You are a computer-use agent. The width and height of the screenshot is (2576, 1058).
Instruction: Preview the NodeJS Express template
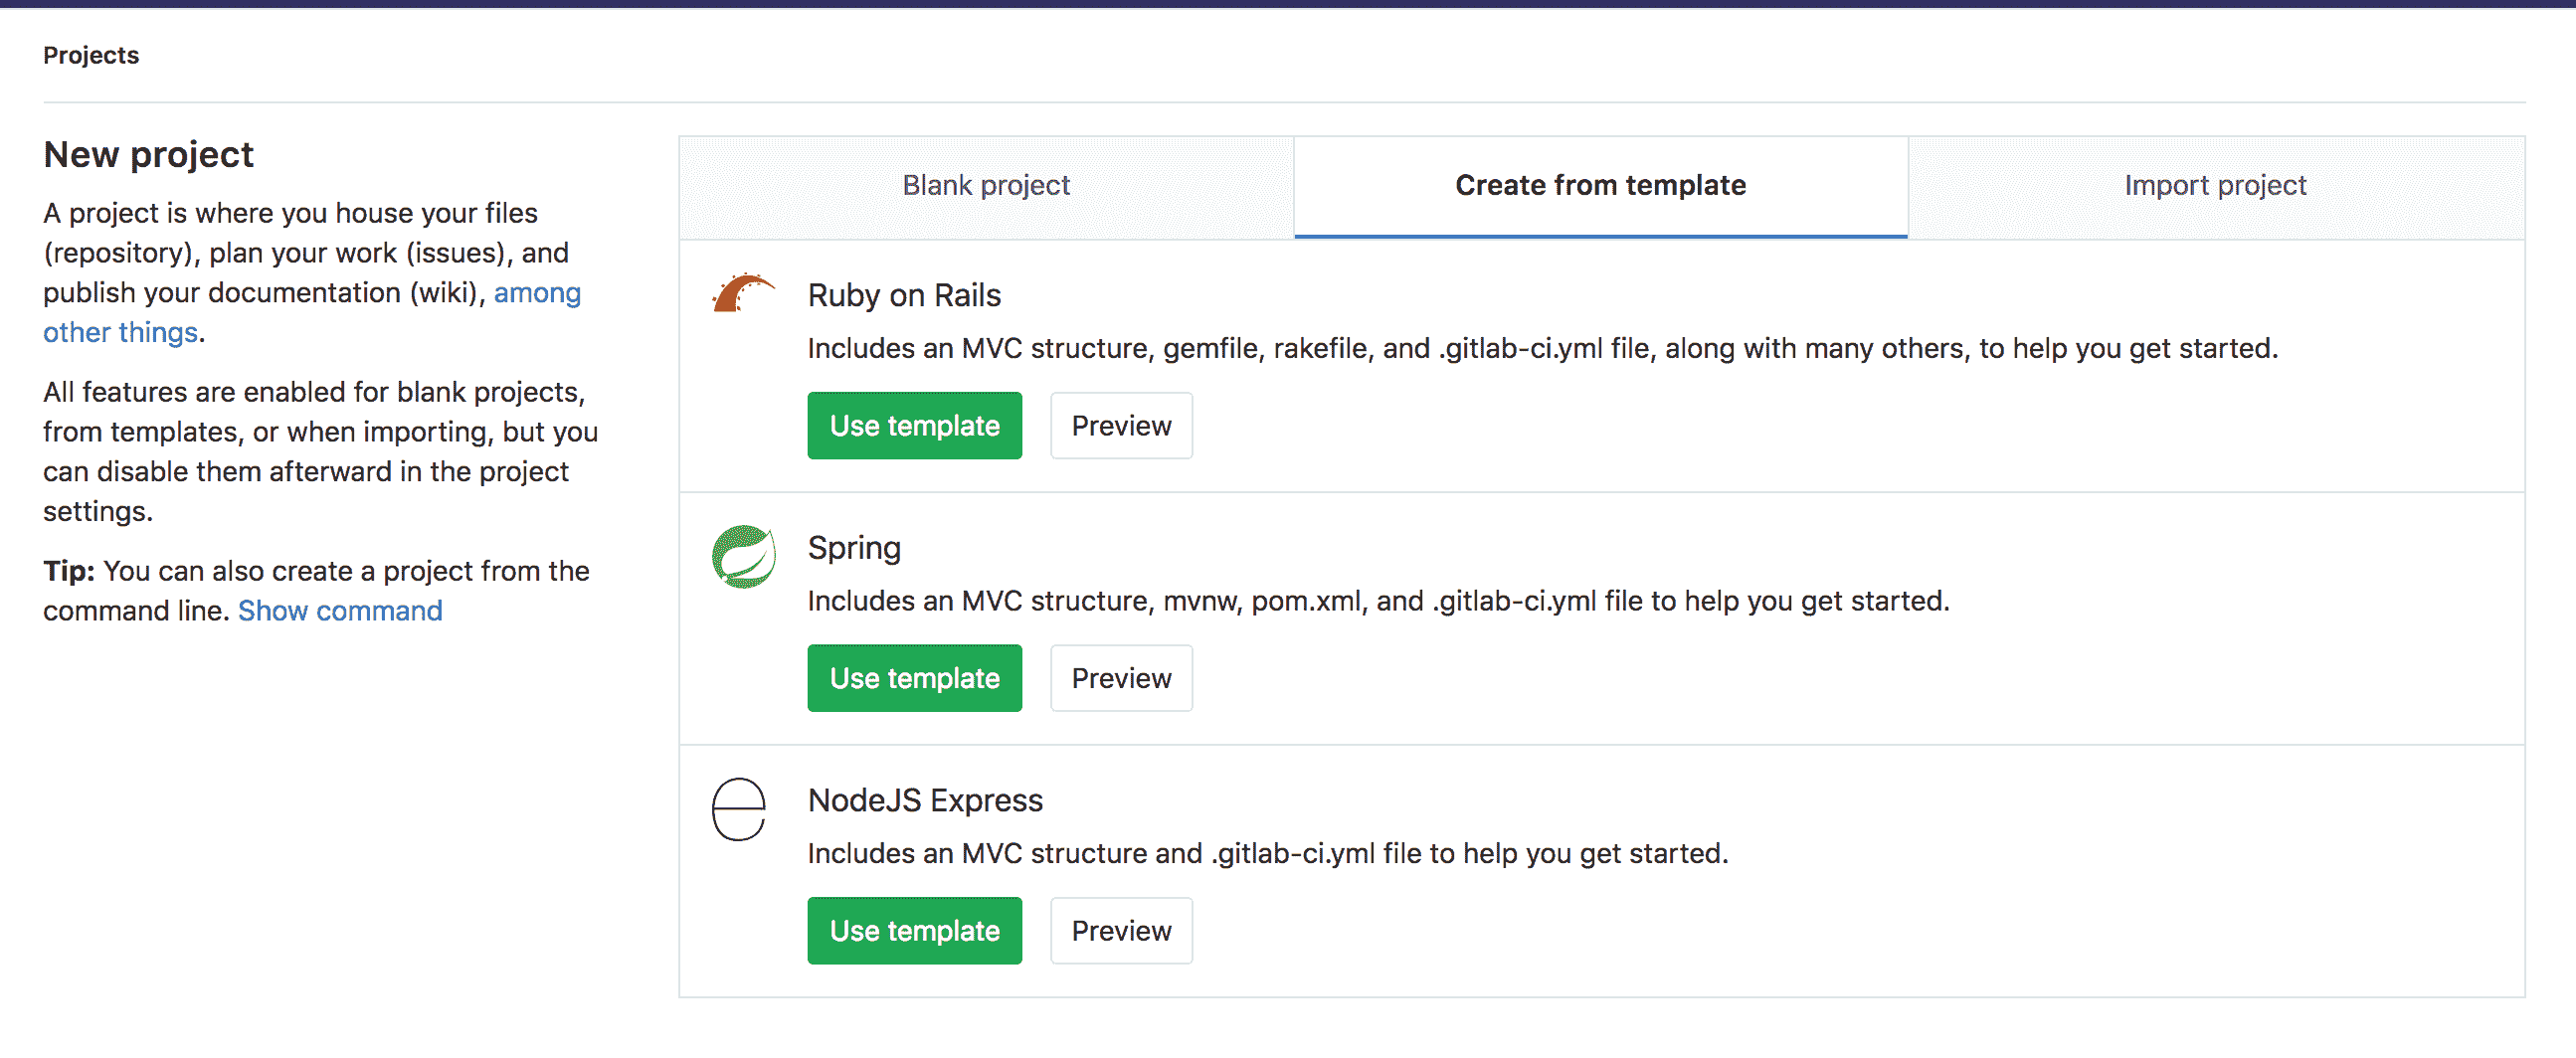coord(1120,931)
